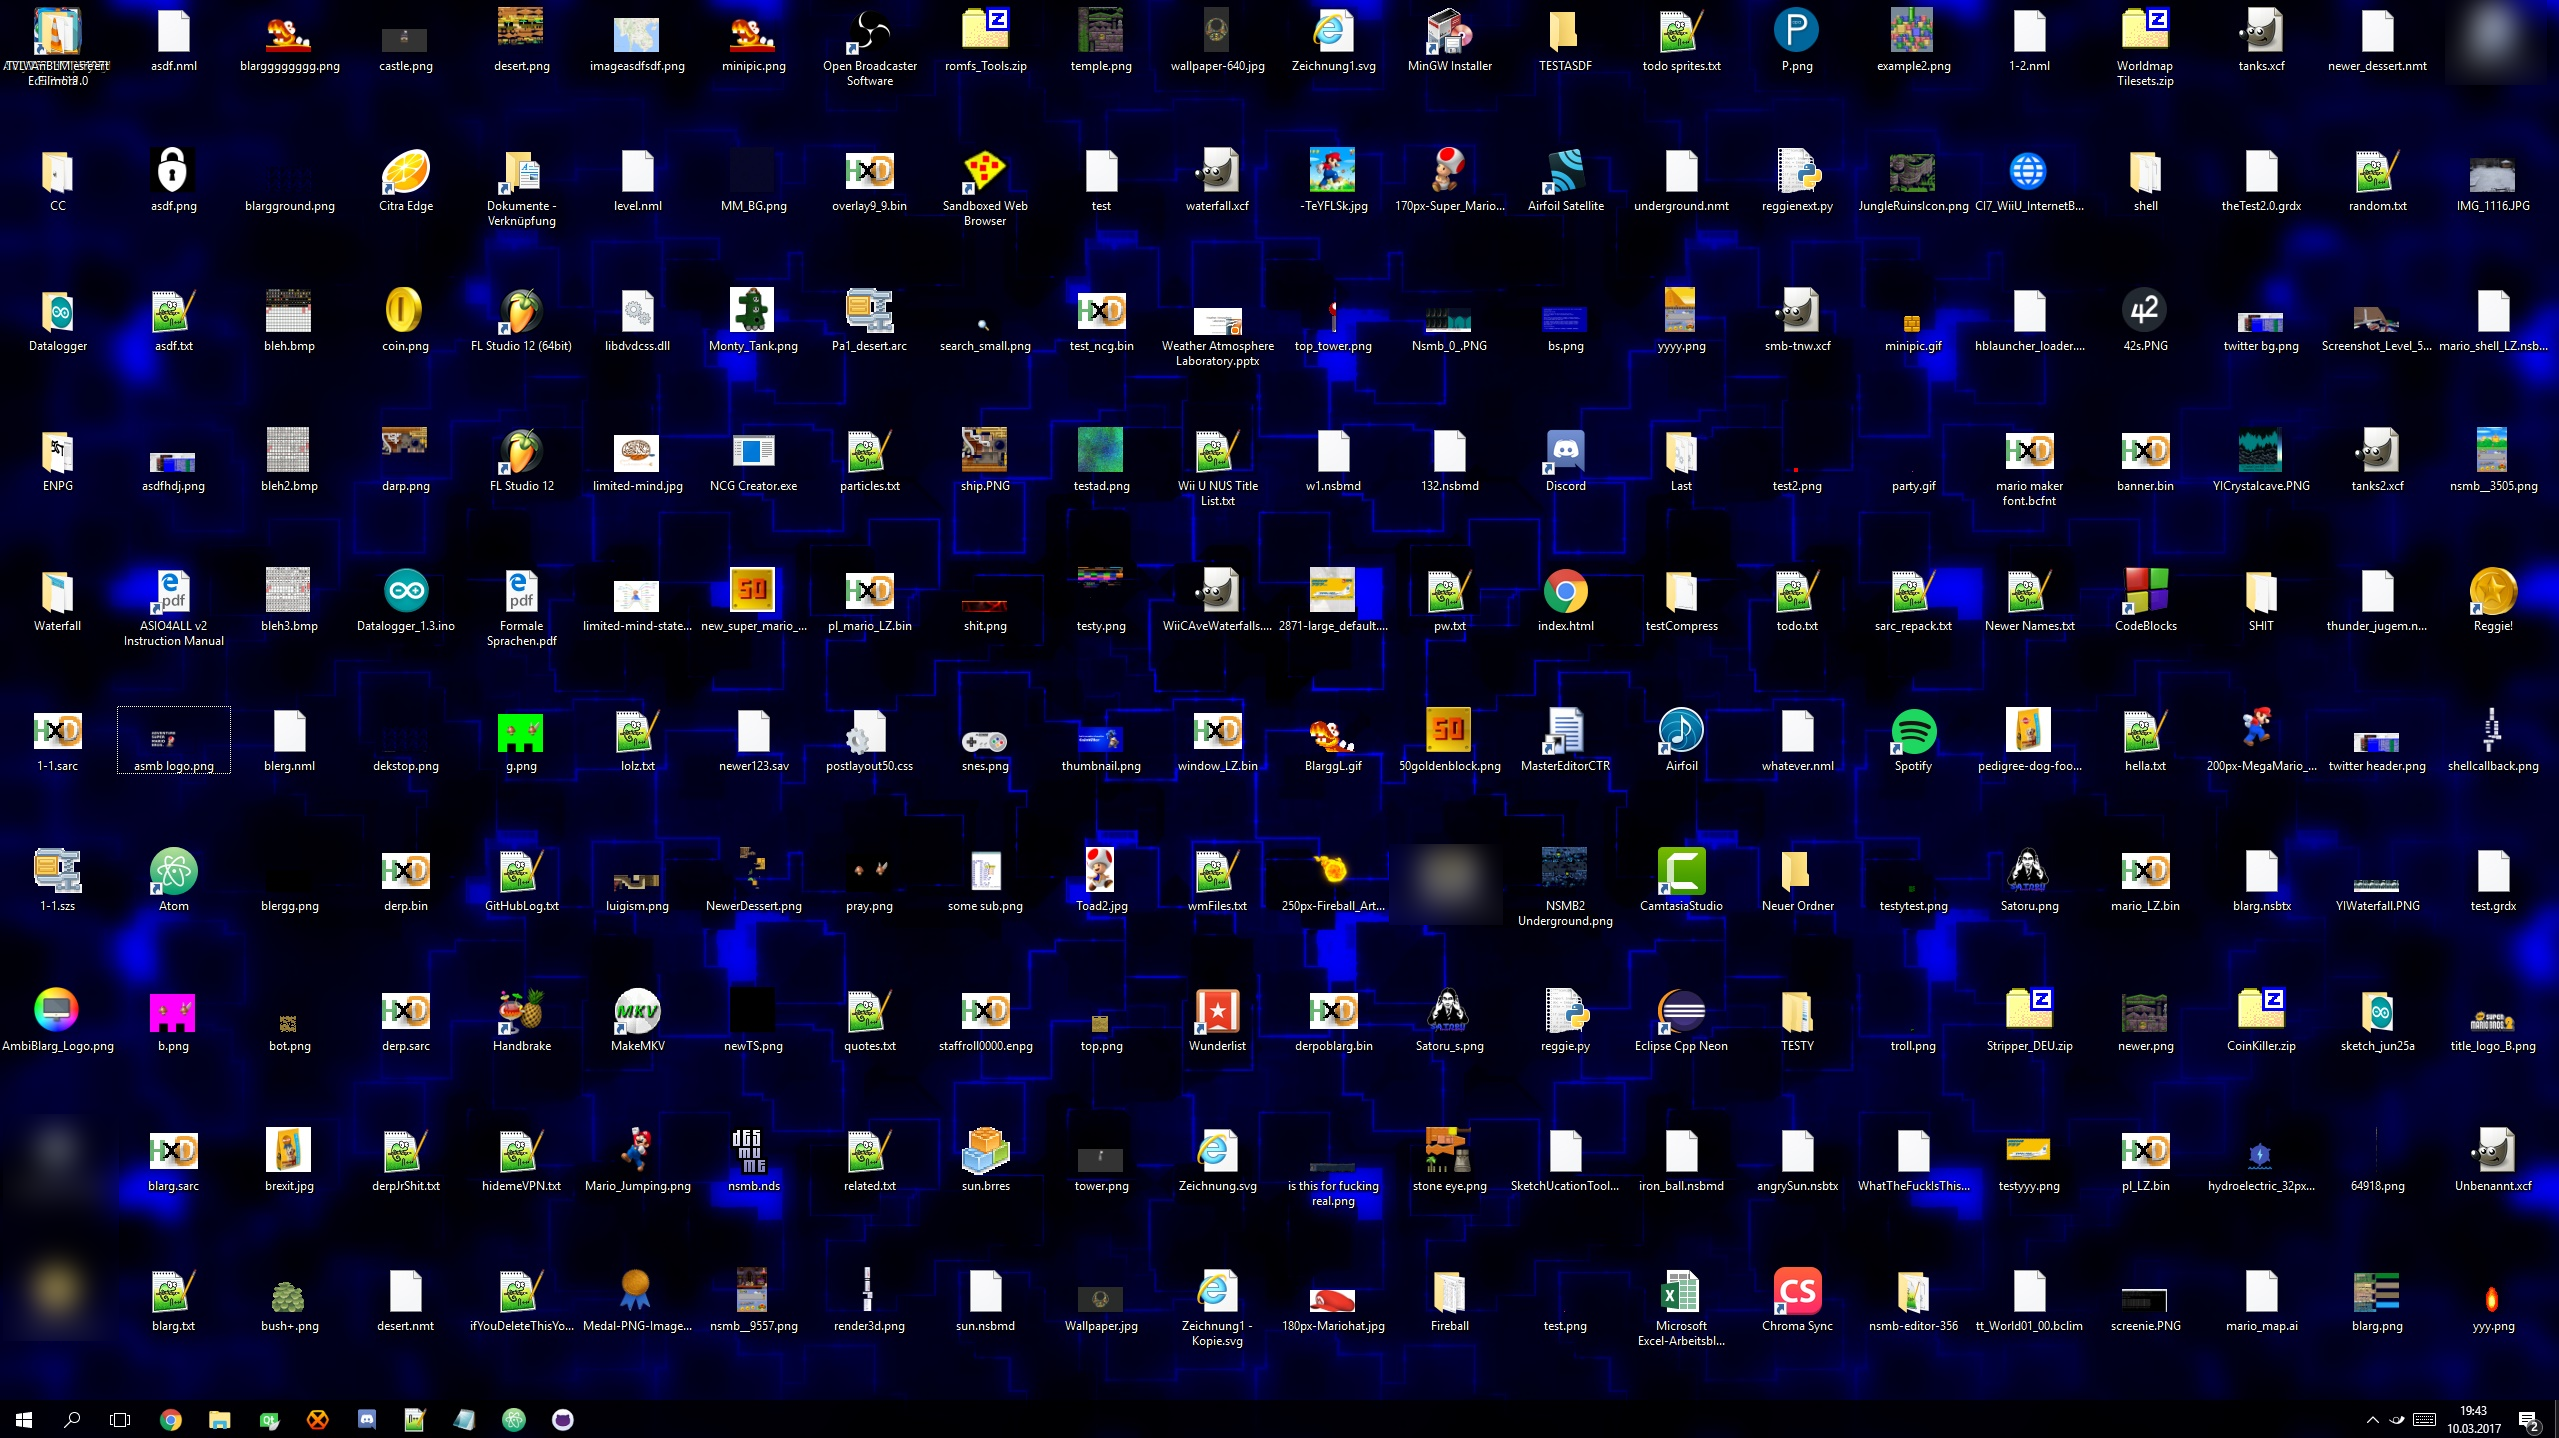Viewport: 2559px width, 1438px height.
Task: Select the Atom editor shortcut
Action: coord(173,872)
